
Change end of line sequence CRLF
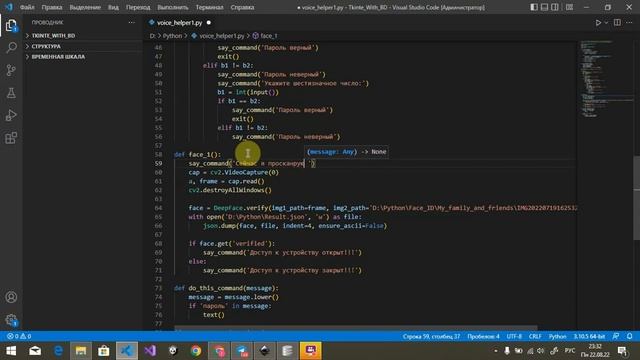click(x=535, y=336)
